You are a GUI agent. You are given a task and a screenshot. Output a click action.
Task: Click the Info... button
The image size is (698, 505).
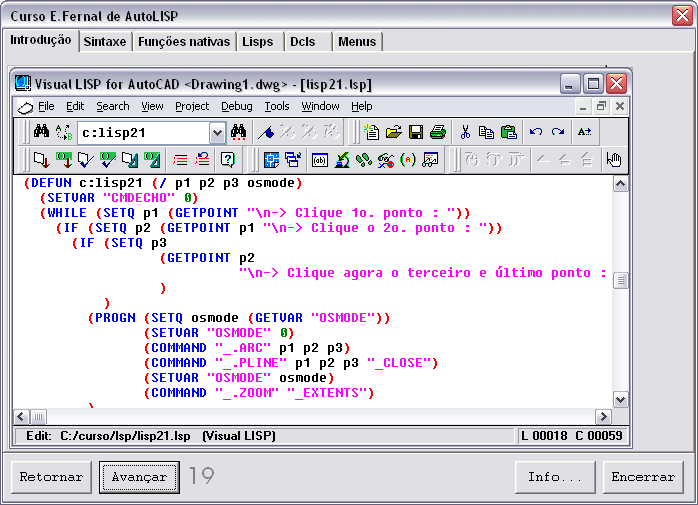point(555,477)
